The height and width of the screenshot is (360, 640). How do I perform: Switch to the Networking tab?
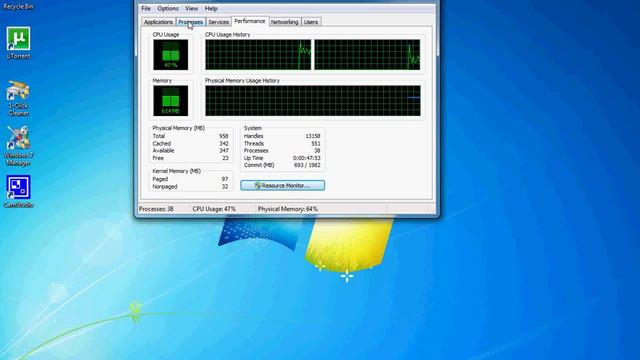pos(284,22)
